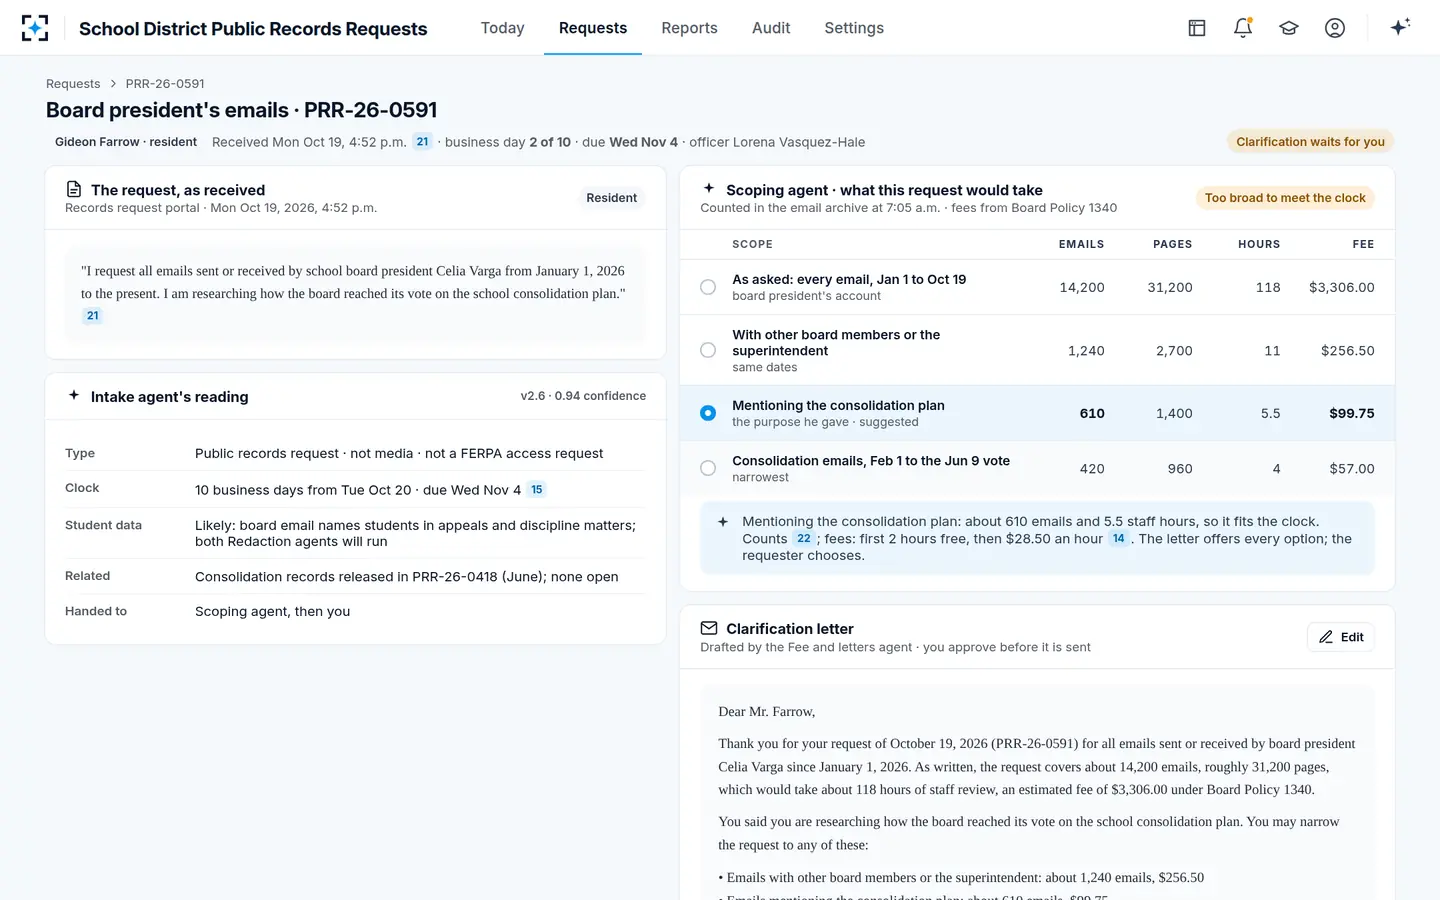Click the "14,200" emails count

click(1082, 287)
